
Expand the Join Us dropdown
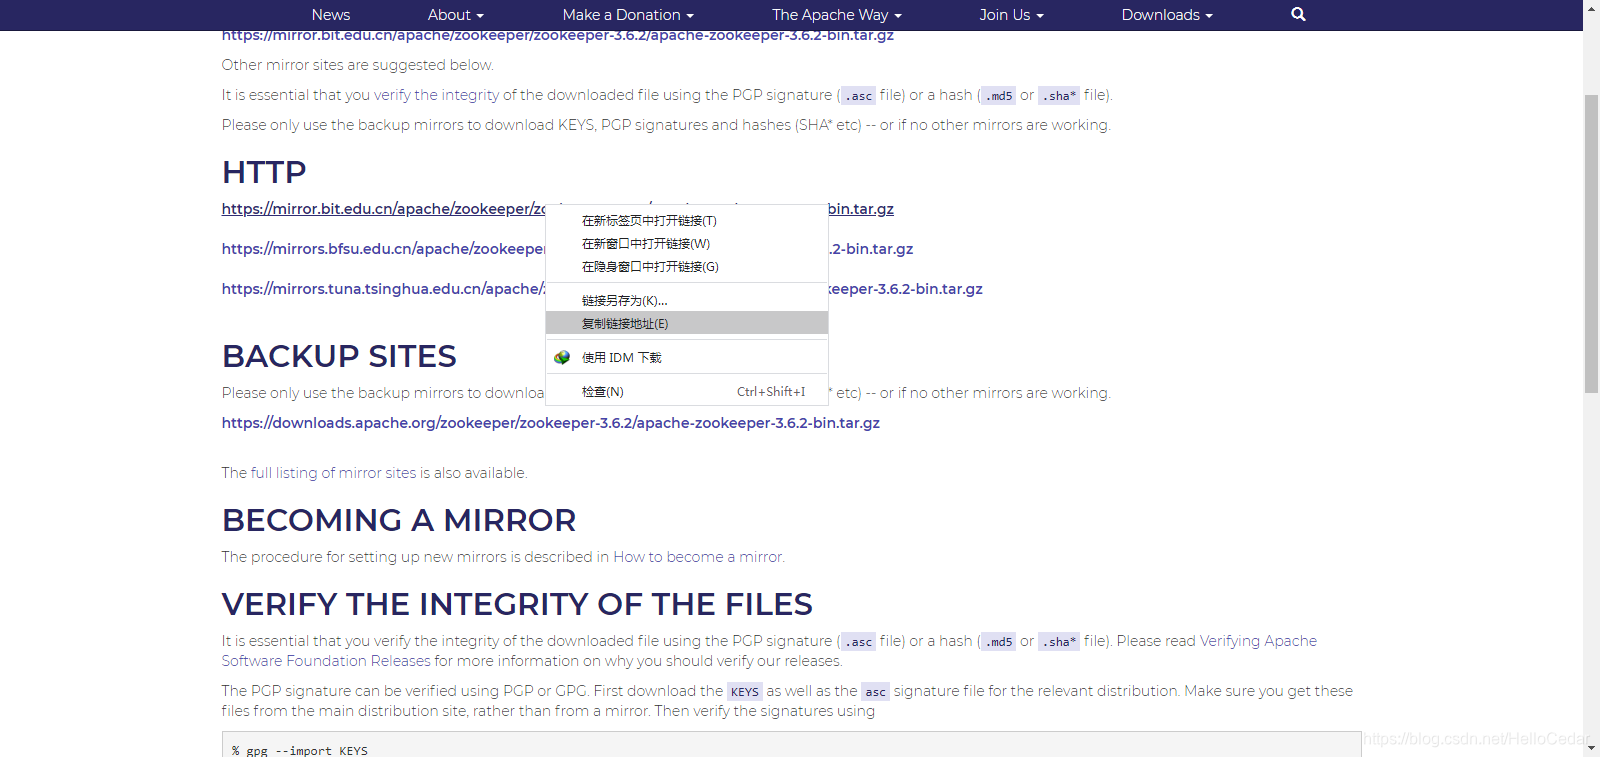(1011, 15)
